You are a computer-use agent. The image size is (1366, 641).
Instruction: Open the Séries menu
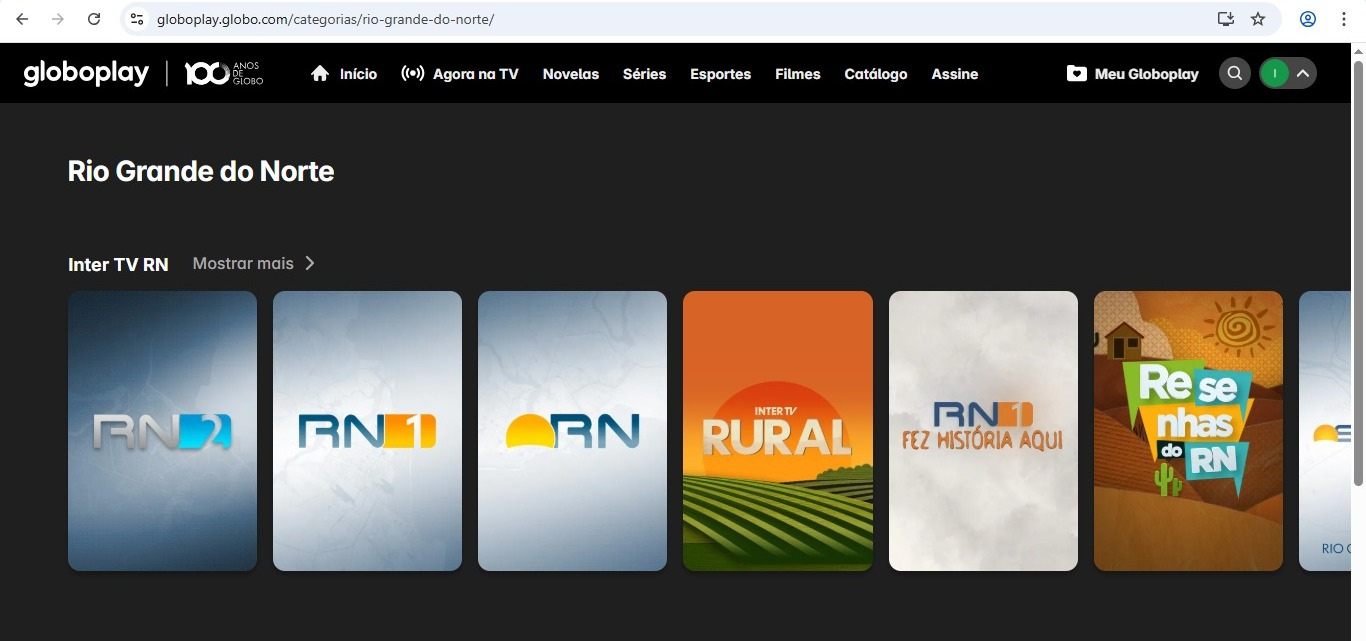[644, 74]
